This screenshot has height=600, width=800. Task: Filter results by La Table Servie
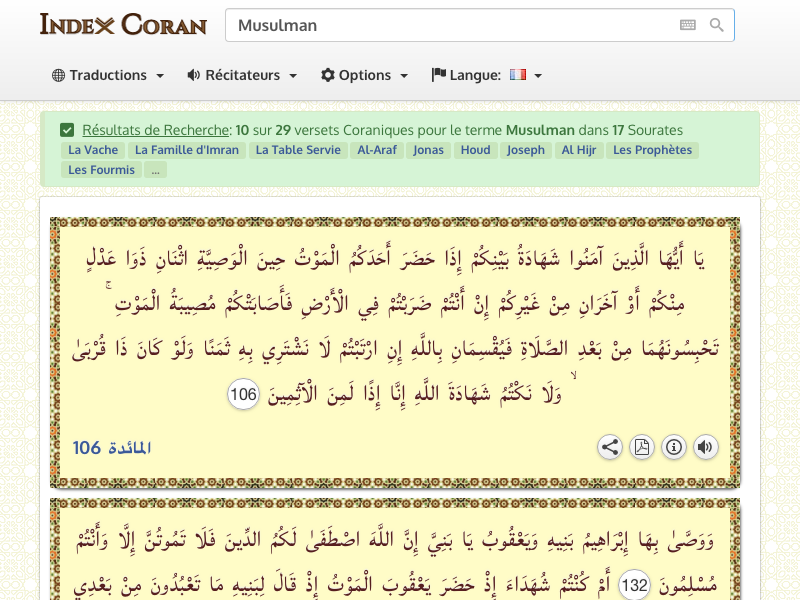pyautogui.click(x=298, y=150)
